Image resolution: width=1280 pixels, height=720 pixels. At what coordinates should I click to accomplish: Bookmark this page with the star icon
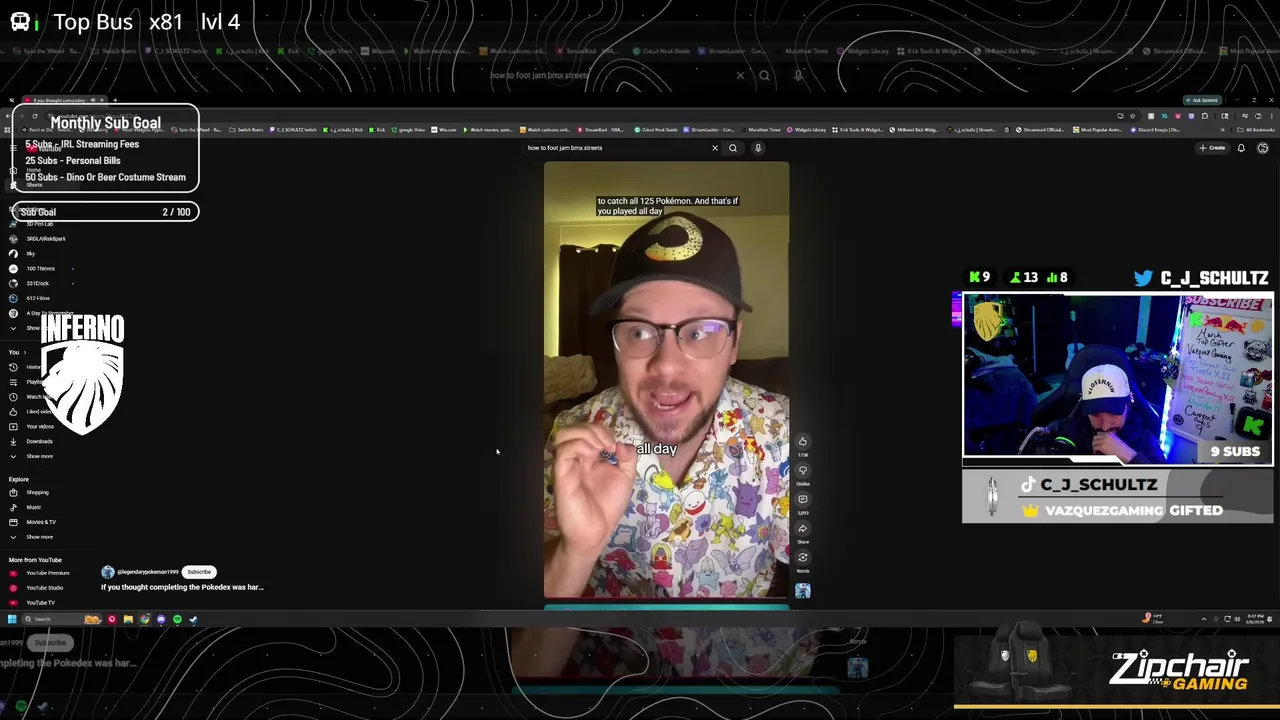[1132, 116]
